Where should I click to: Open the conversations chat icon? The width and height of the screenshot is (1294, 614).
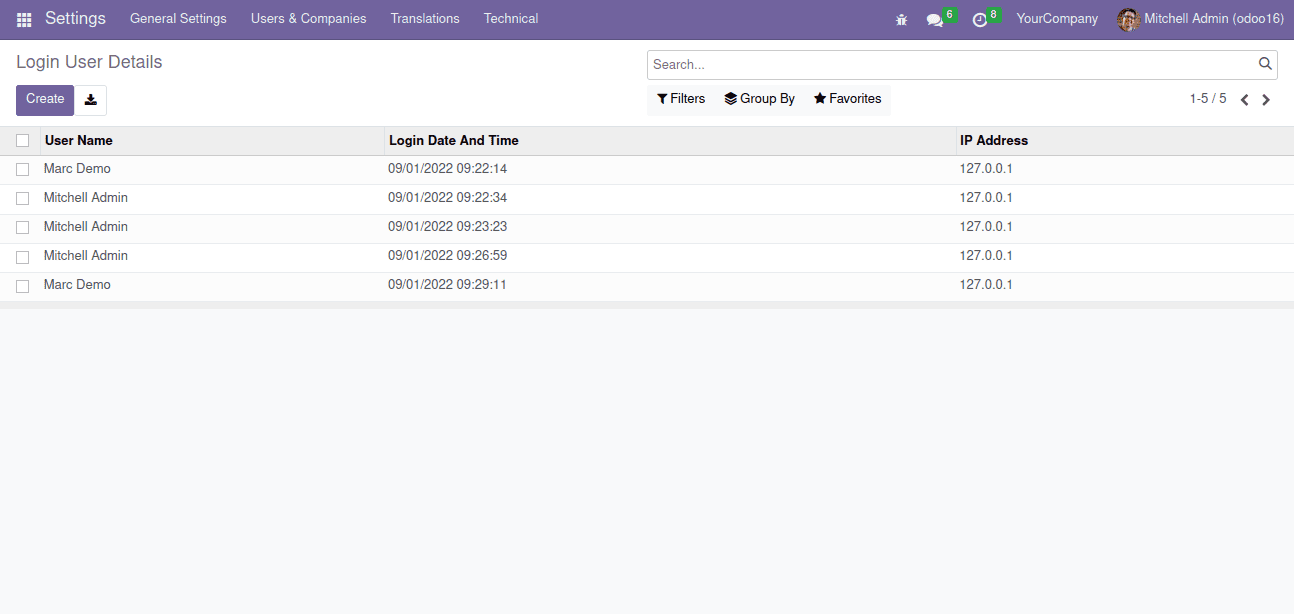[x=935, y=19]
